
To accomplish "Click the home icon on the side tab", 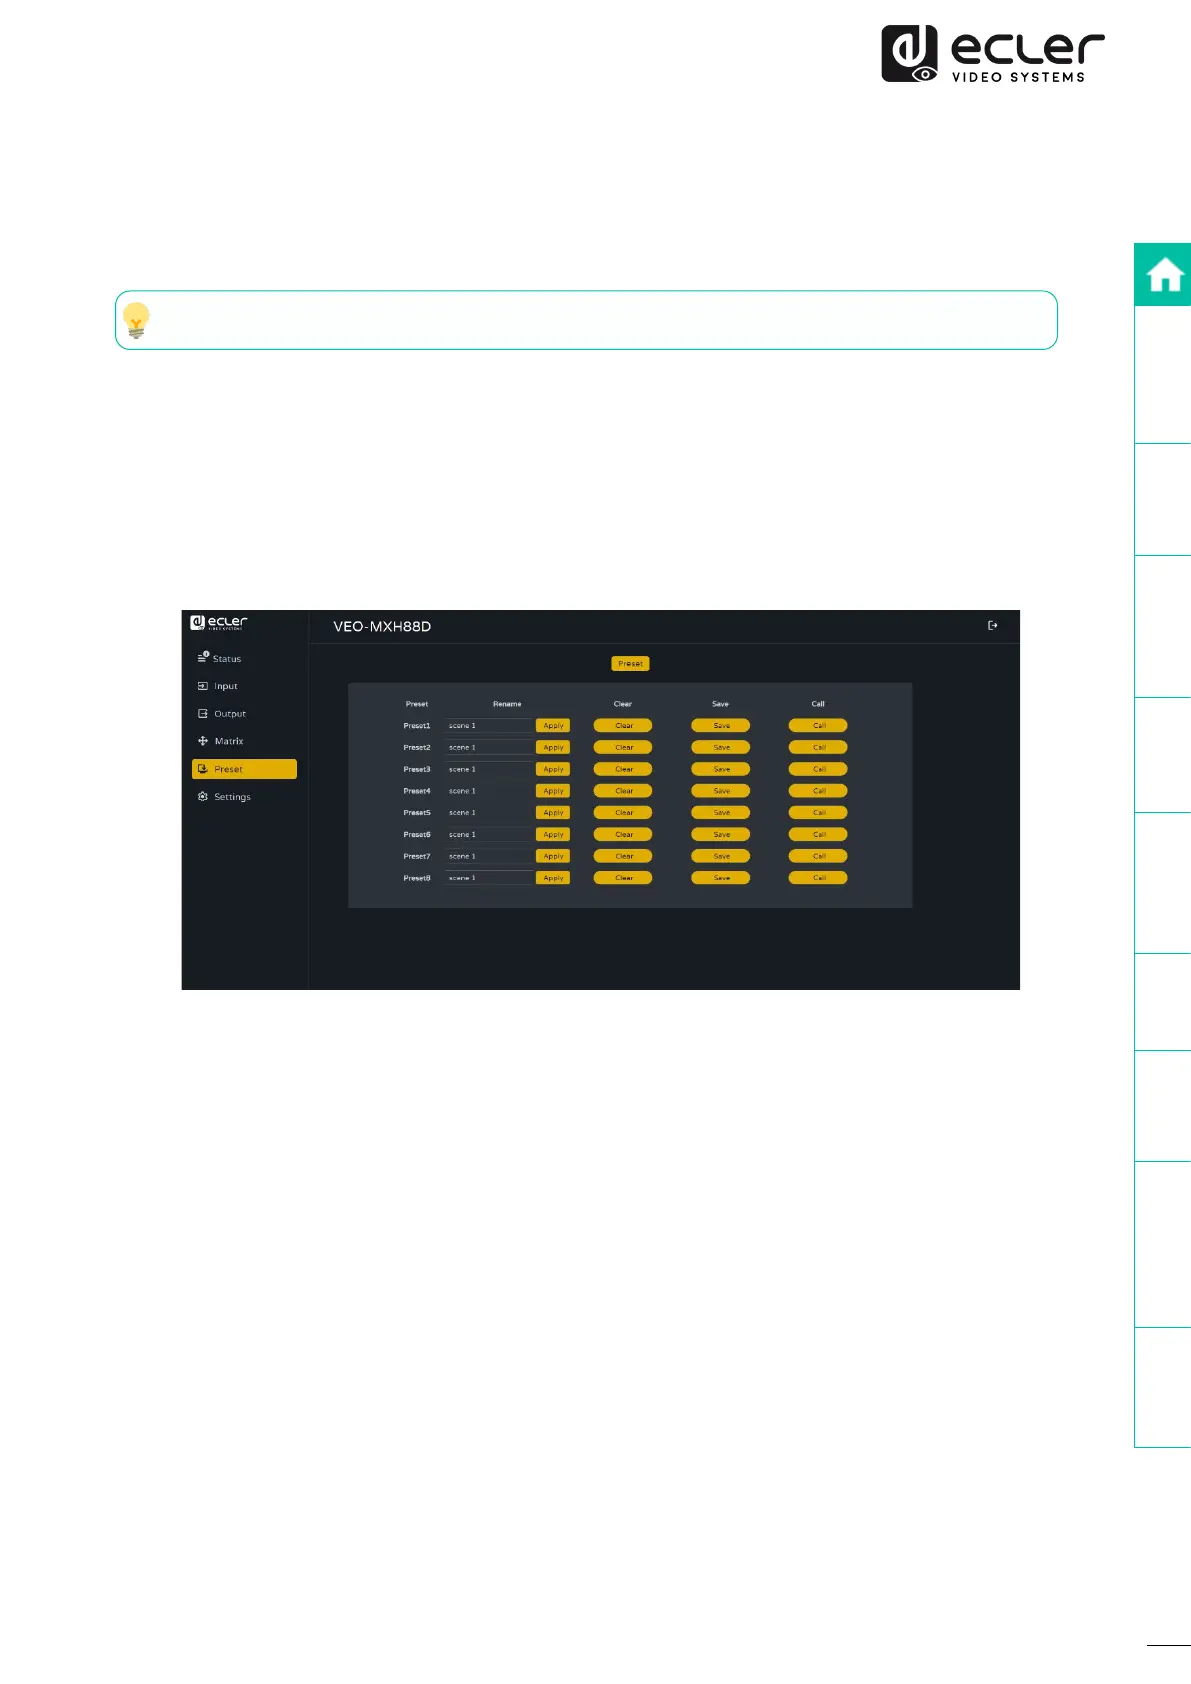I will pos(1164,275).
